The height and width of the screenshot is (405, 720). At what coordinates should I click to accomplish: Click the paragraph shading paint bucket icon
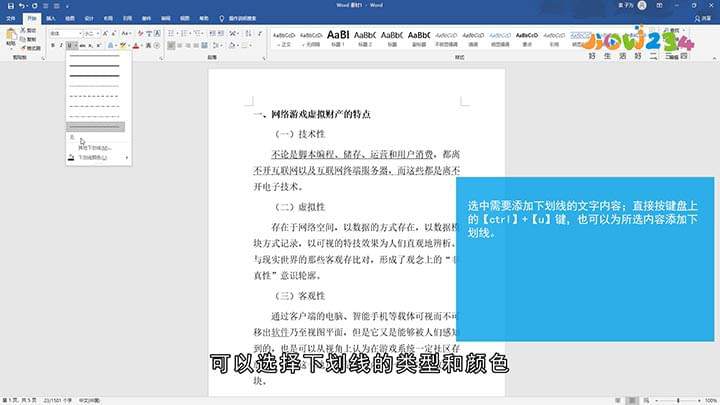tap(232, 45)
